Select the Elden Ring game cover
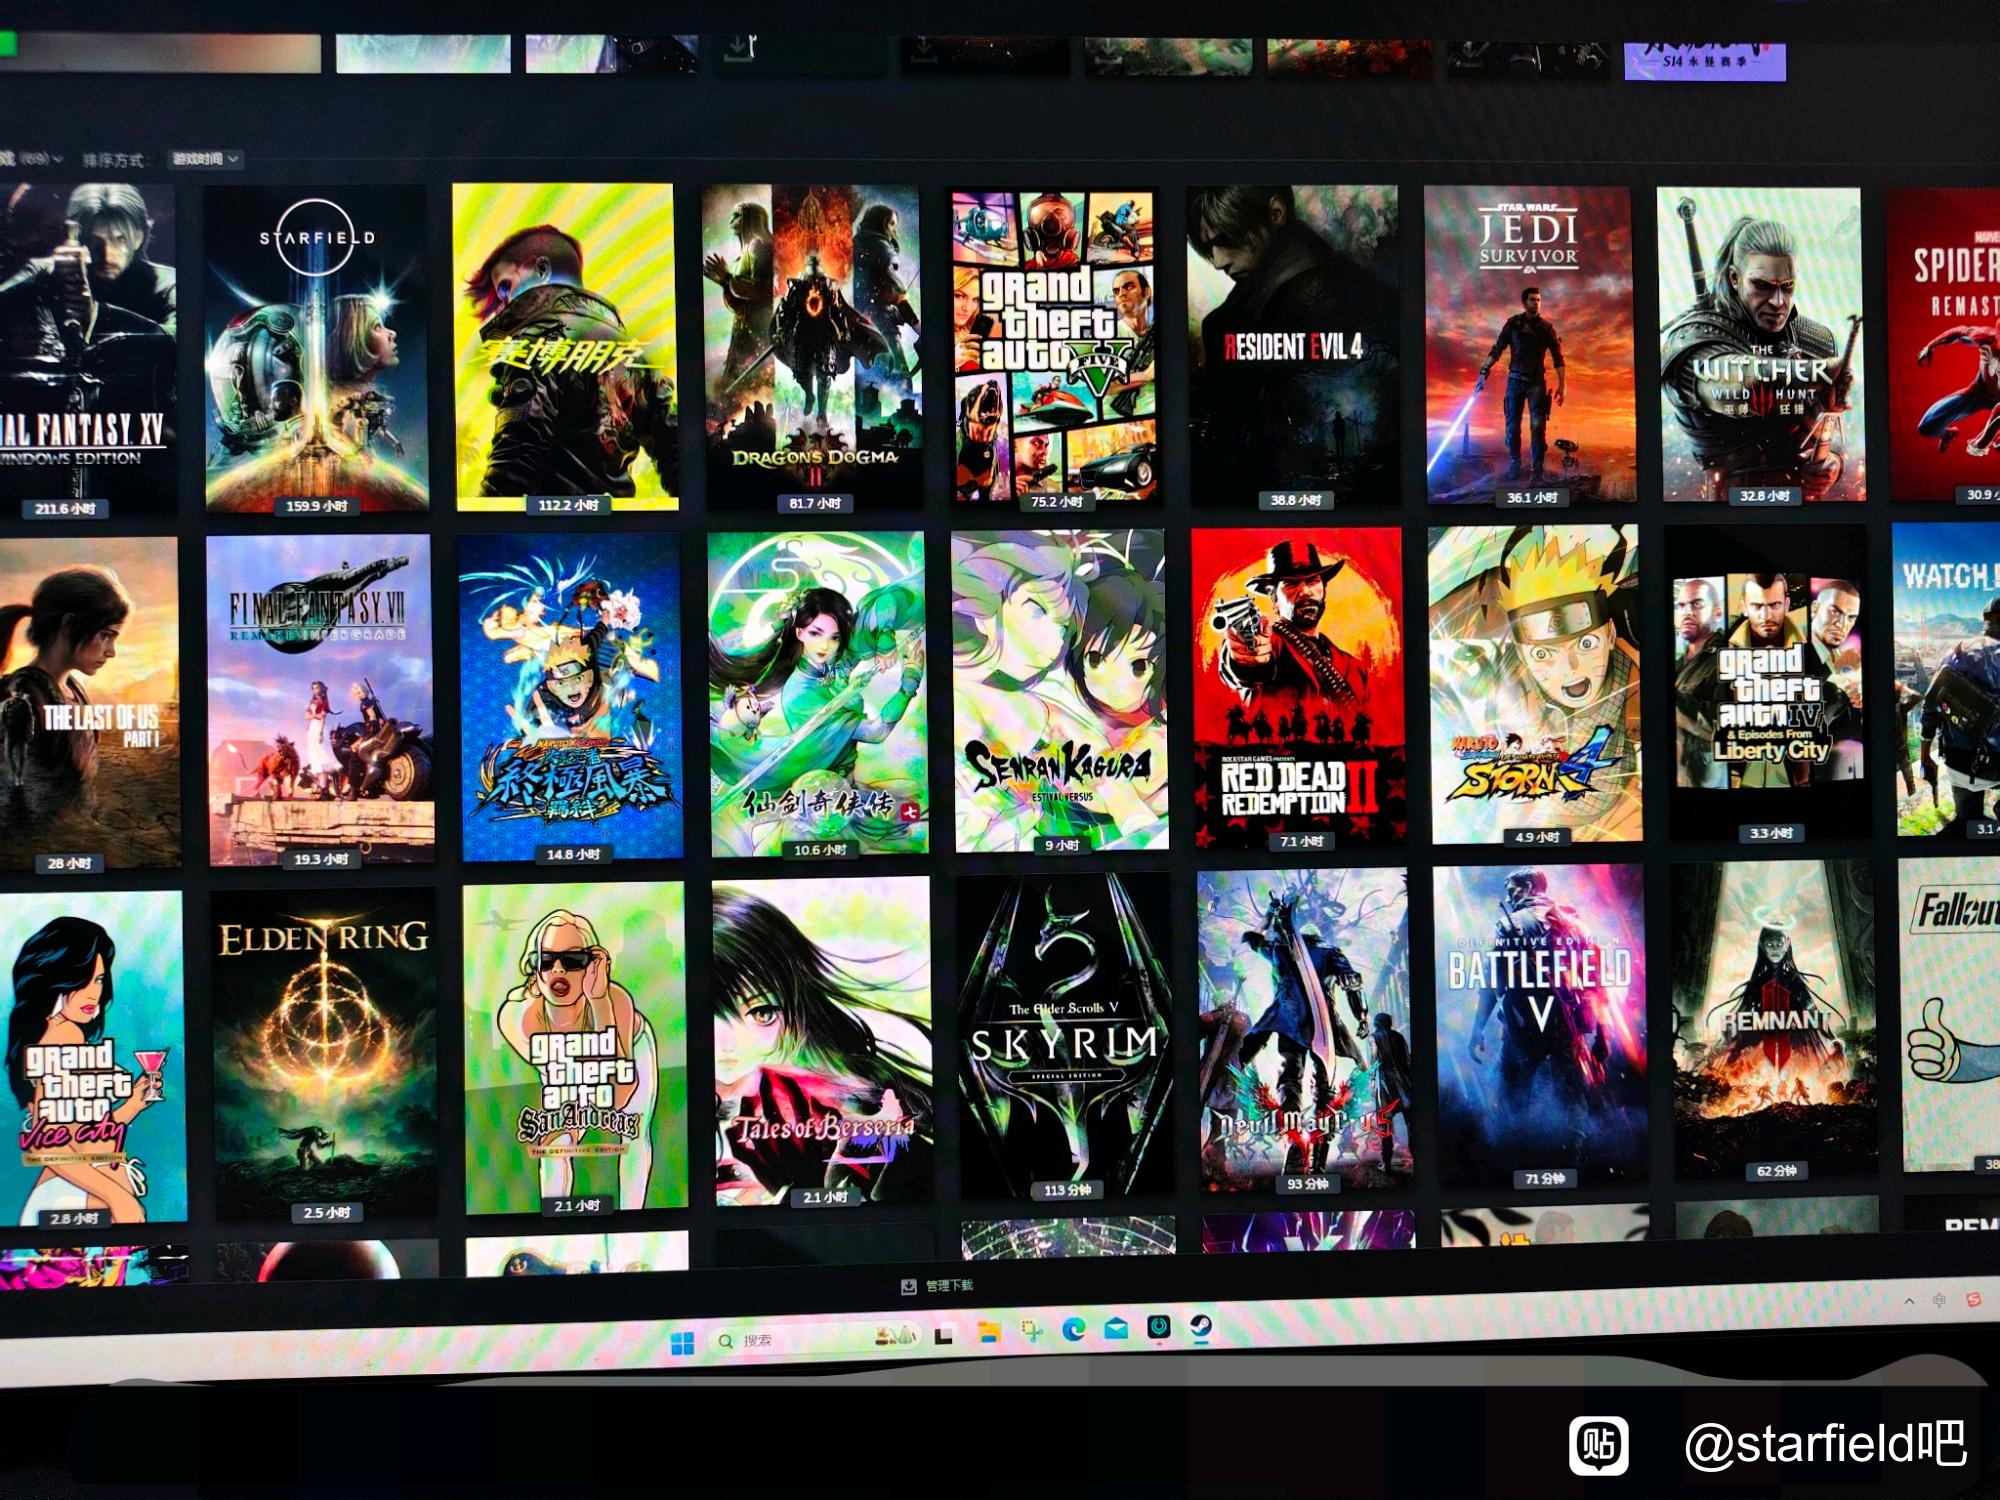The width and height of the screenshot is (2000, 1500). (326, 1053)
